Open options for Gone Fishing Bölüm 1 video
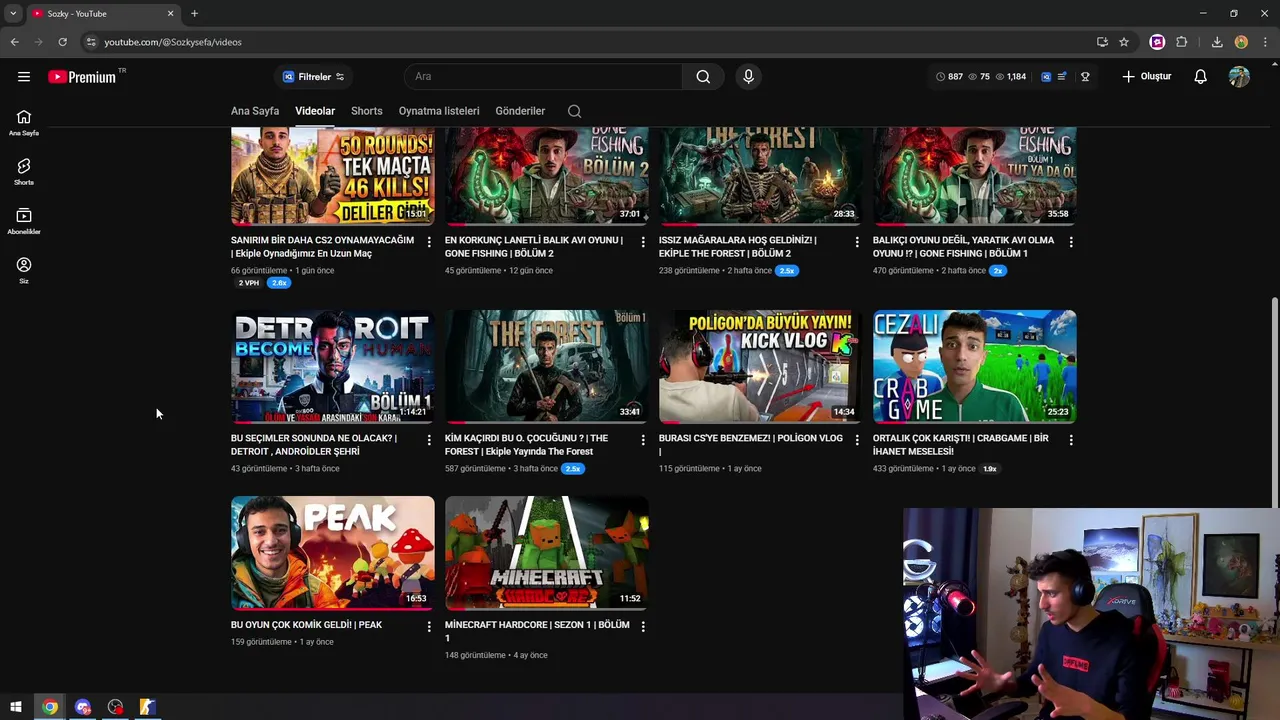 pos(1071,242)
